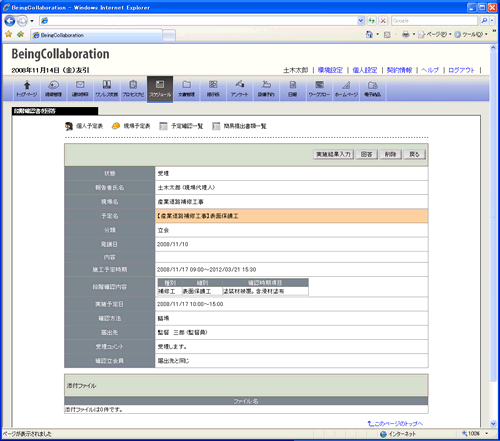Click the このページのトップへ link
Screen dimensions: 500x441
click(395, 423)
